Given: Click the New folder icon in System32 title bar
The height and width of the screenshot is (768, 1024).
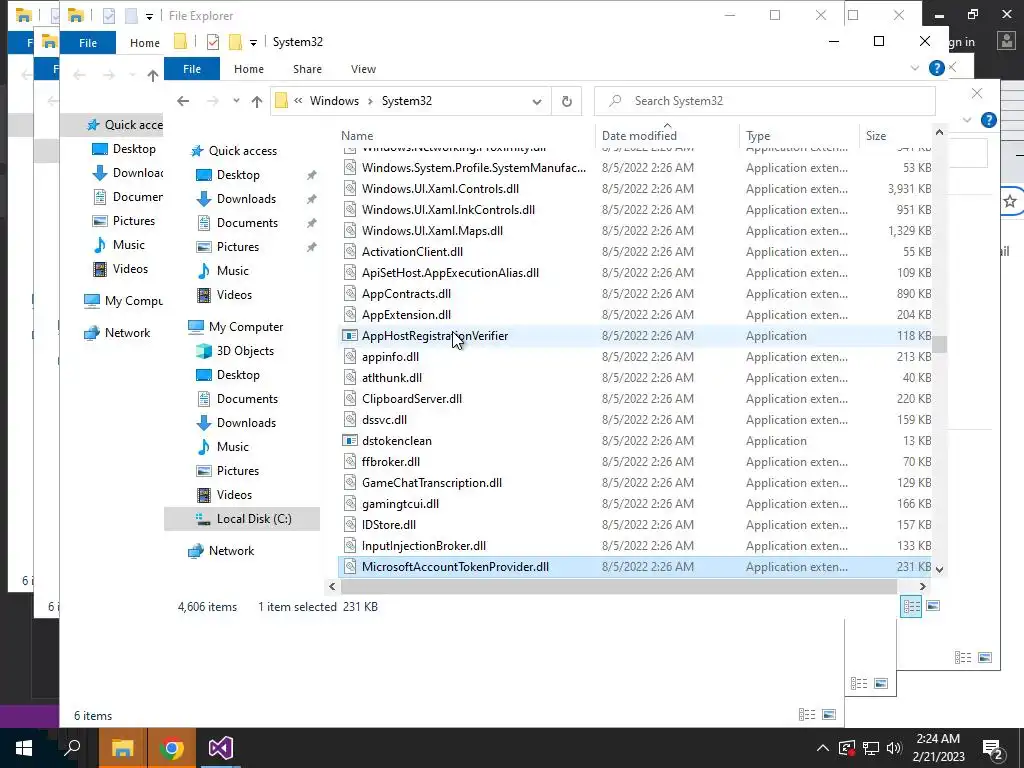Looking at the screenshot, I should click(235, 42).
